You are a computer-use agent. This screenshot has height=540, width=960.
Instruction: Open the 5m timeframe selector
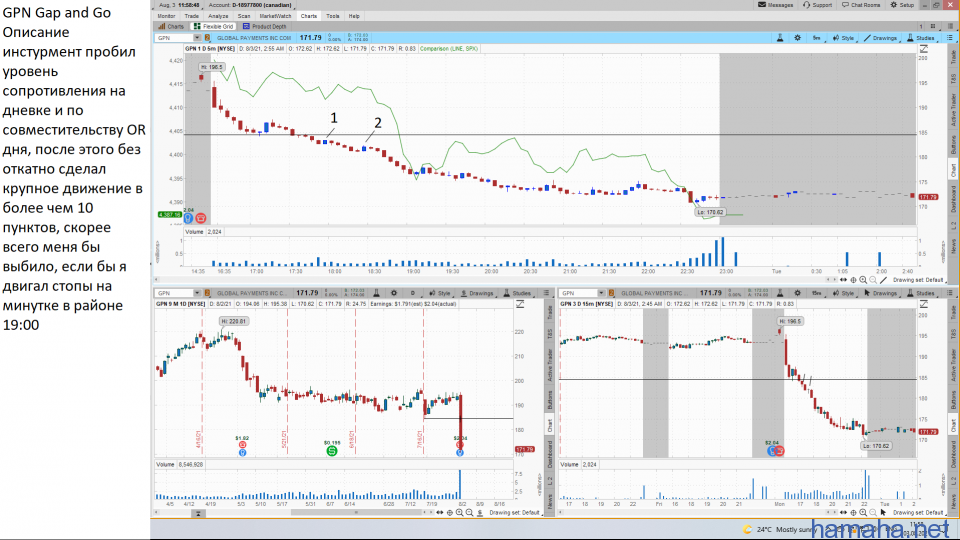(816, 38)
